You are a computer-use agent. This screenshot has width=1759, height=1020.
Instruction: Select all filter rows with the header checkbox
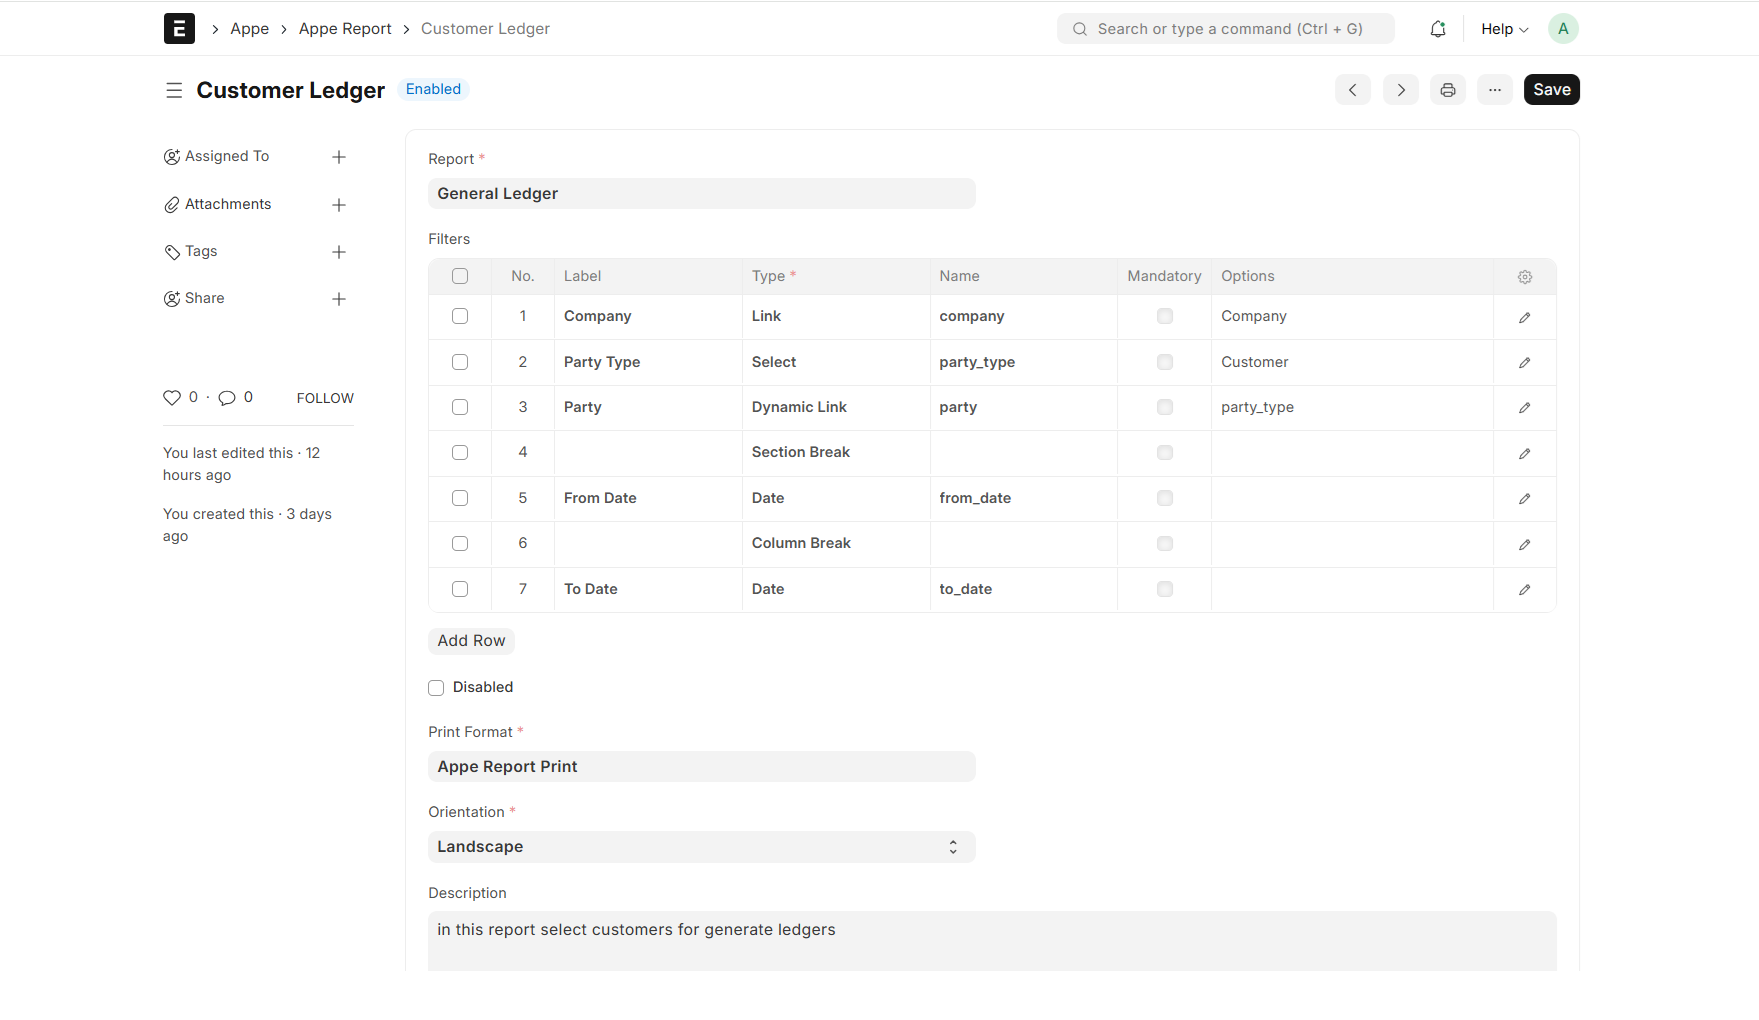tap(459, 275)
